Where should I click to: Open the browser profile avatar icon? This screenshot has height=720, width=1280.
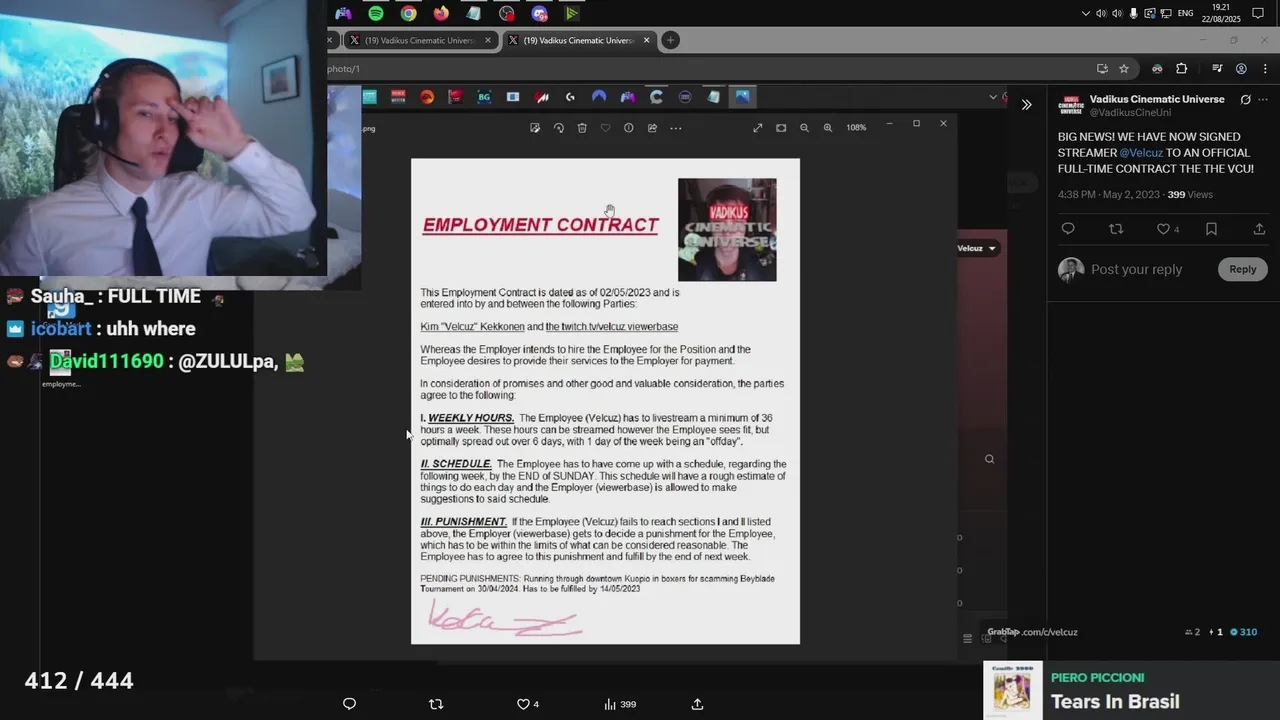[1241, 69]
